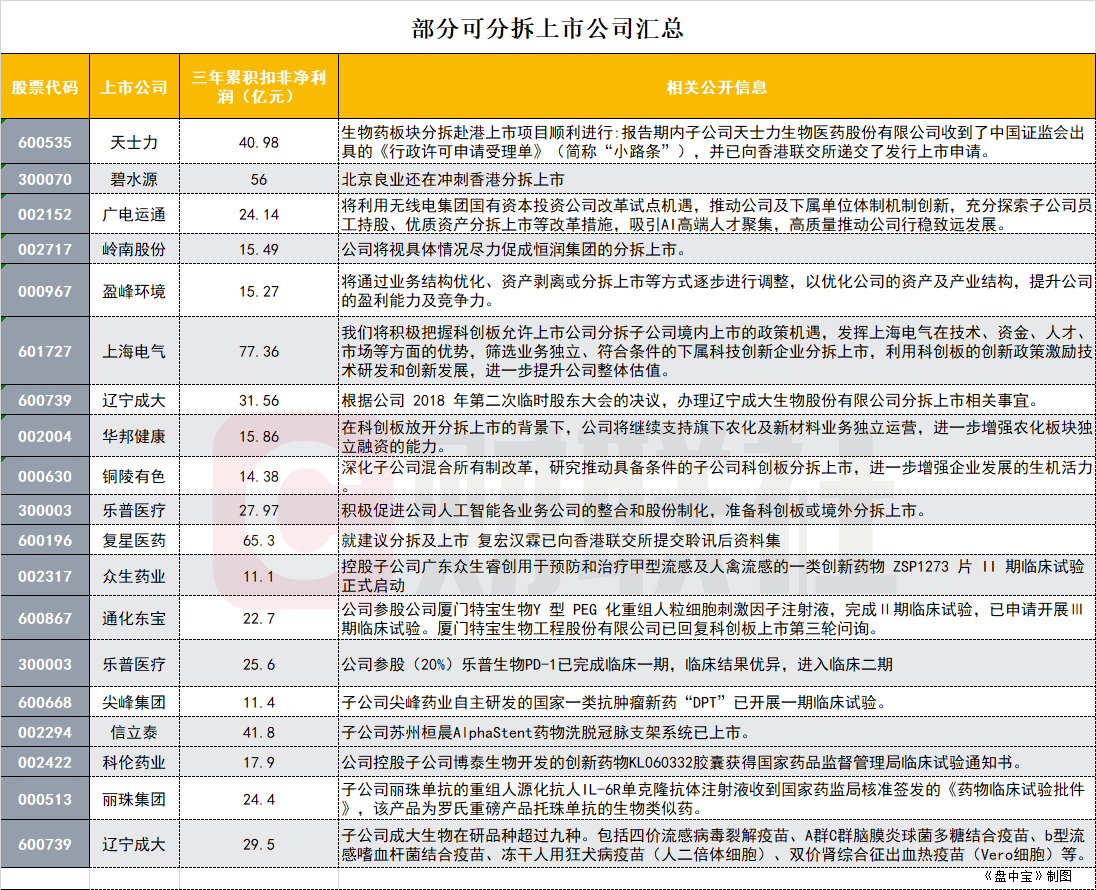Click the info cell mentioning ZSP1273
Viewport: 1096px width, 890px height.
(x=716, y=576)
